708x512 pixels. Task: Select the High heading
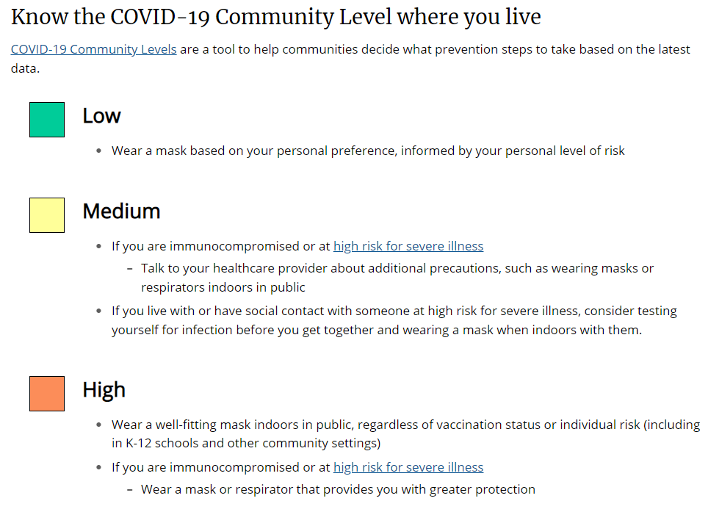tap(104, 389)
